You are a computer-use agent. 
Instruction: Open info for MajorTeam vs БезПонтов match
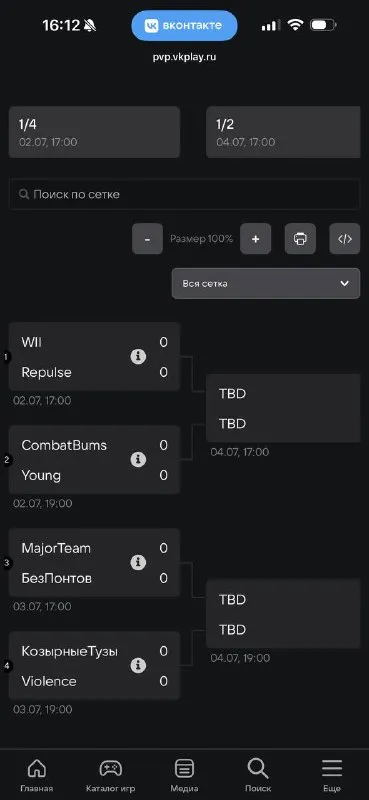point(138,563)
